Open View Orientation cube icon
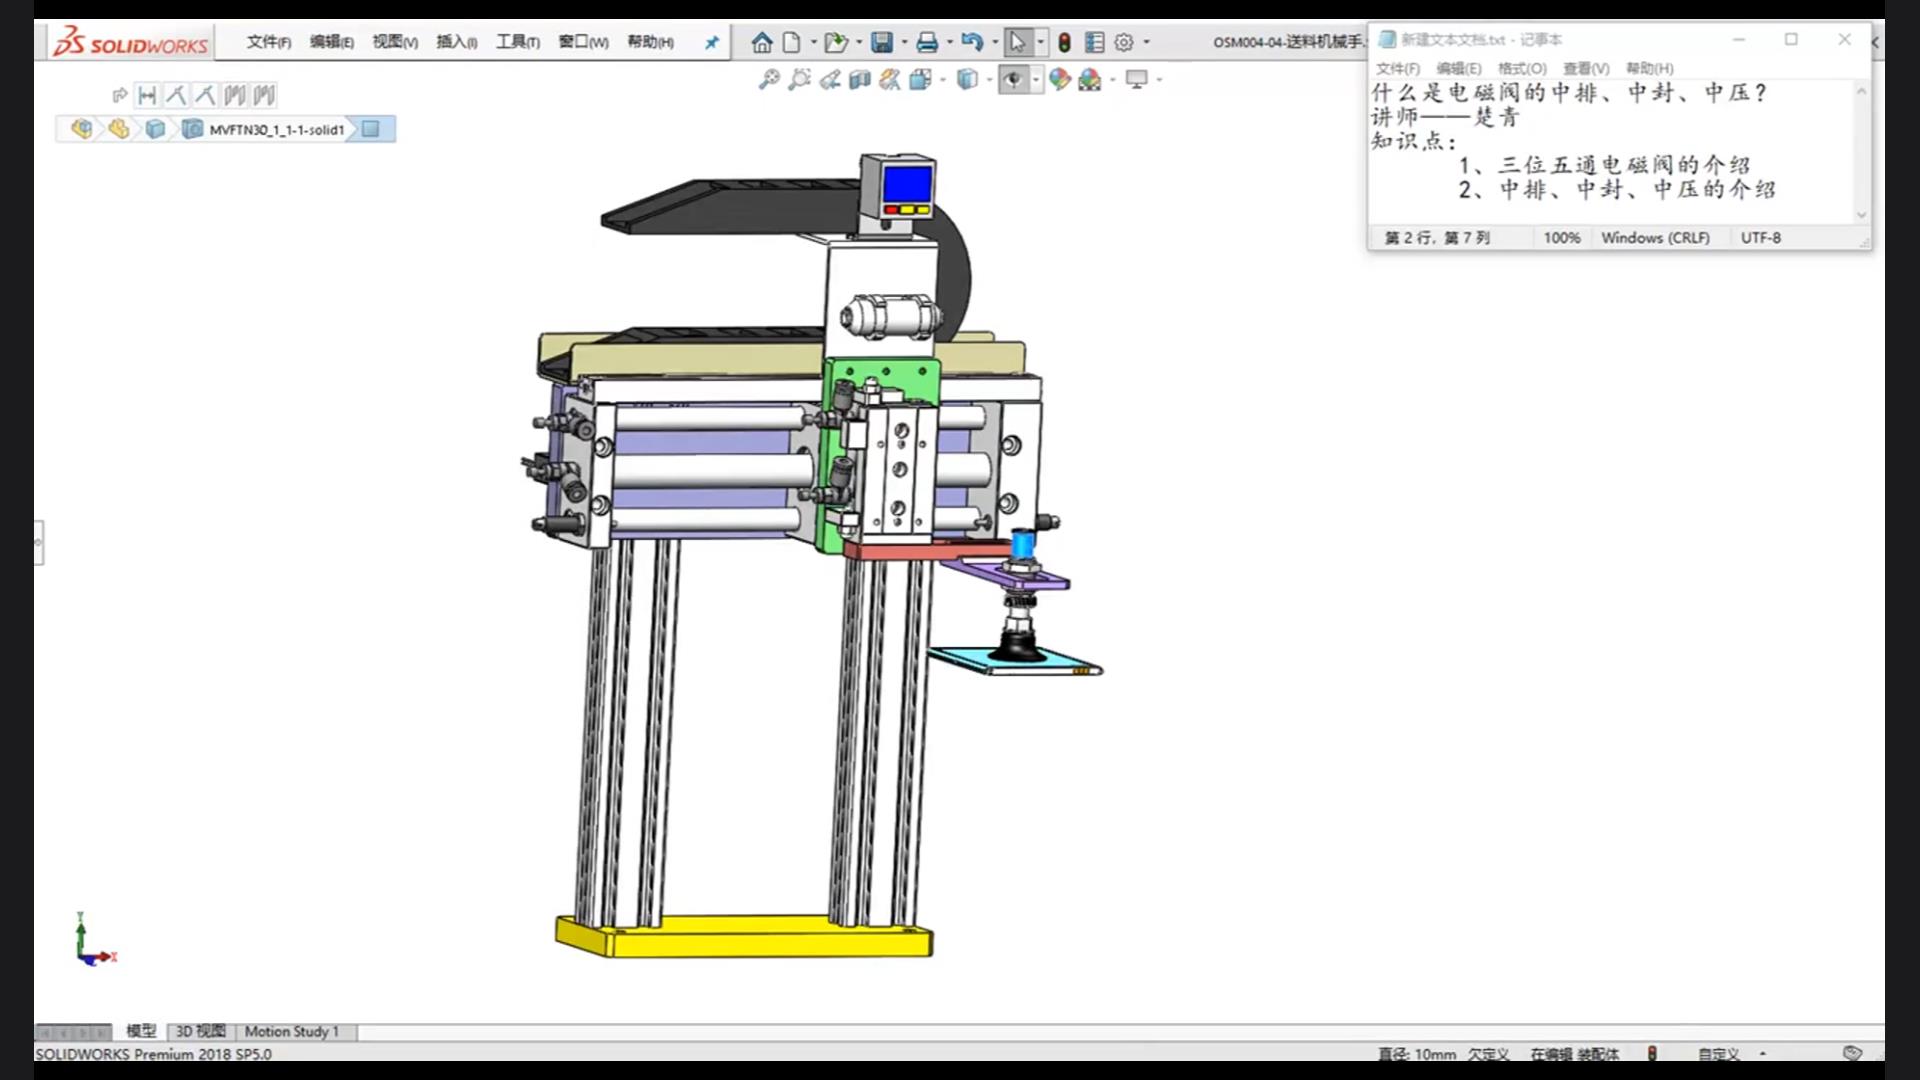The image size is (1920, 1080). 921,79
